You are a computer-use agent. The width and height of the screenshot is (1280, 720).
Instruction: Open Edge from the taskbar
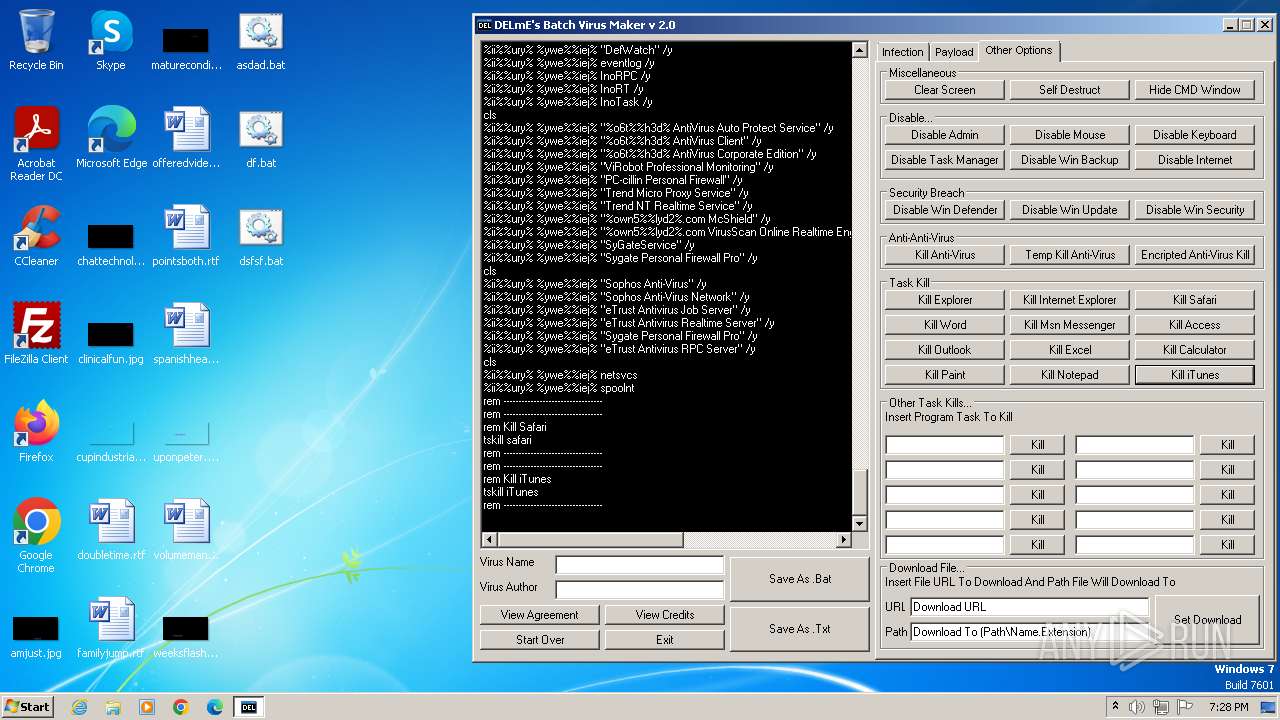tap(215, 707)
